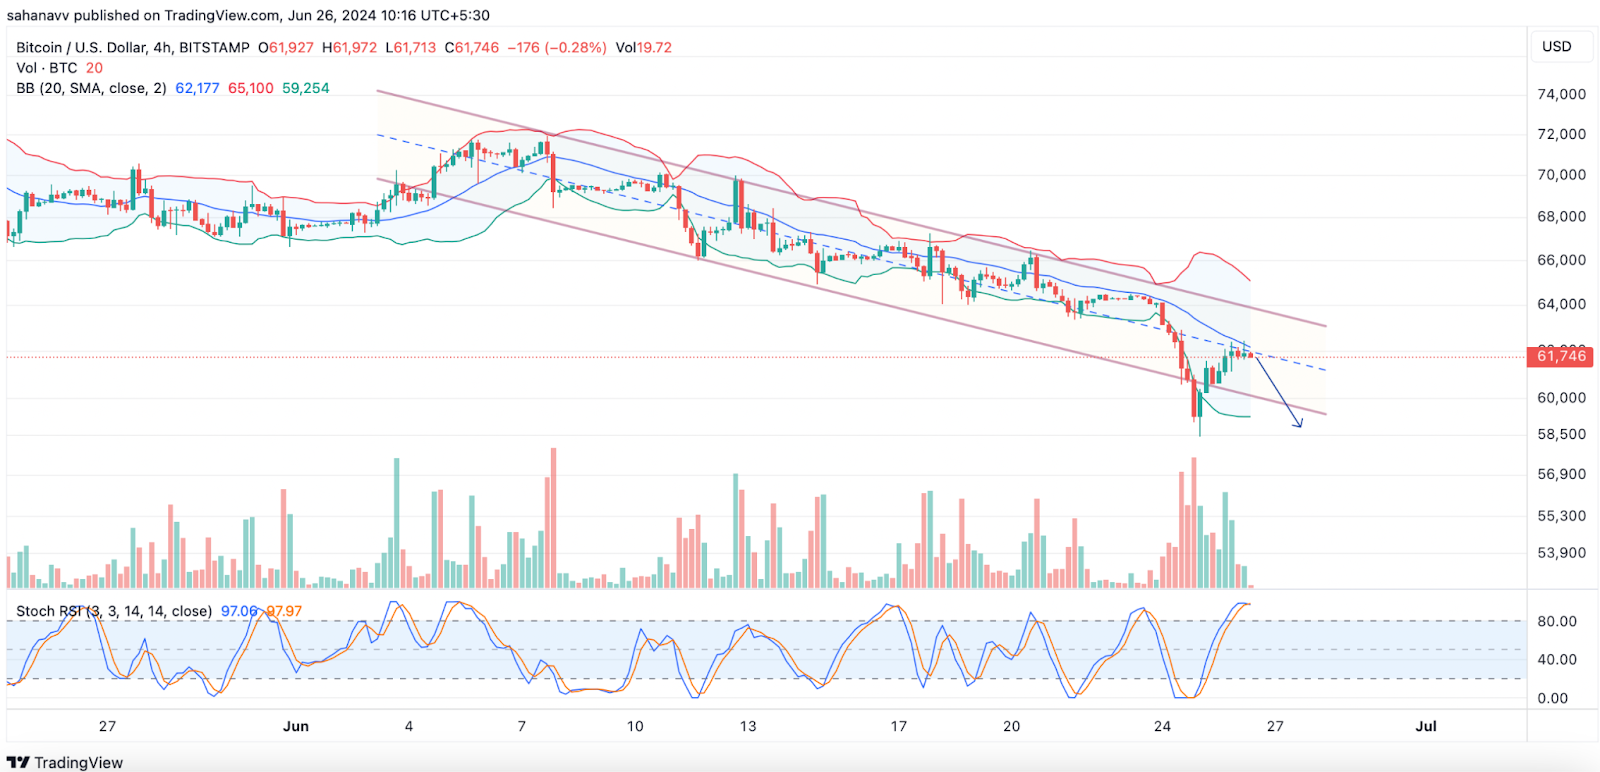Click the BB (20, SMA, close, 2) indicator label
This screenshot has height=772, width=1600.
point(91,88)
